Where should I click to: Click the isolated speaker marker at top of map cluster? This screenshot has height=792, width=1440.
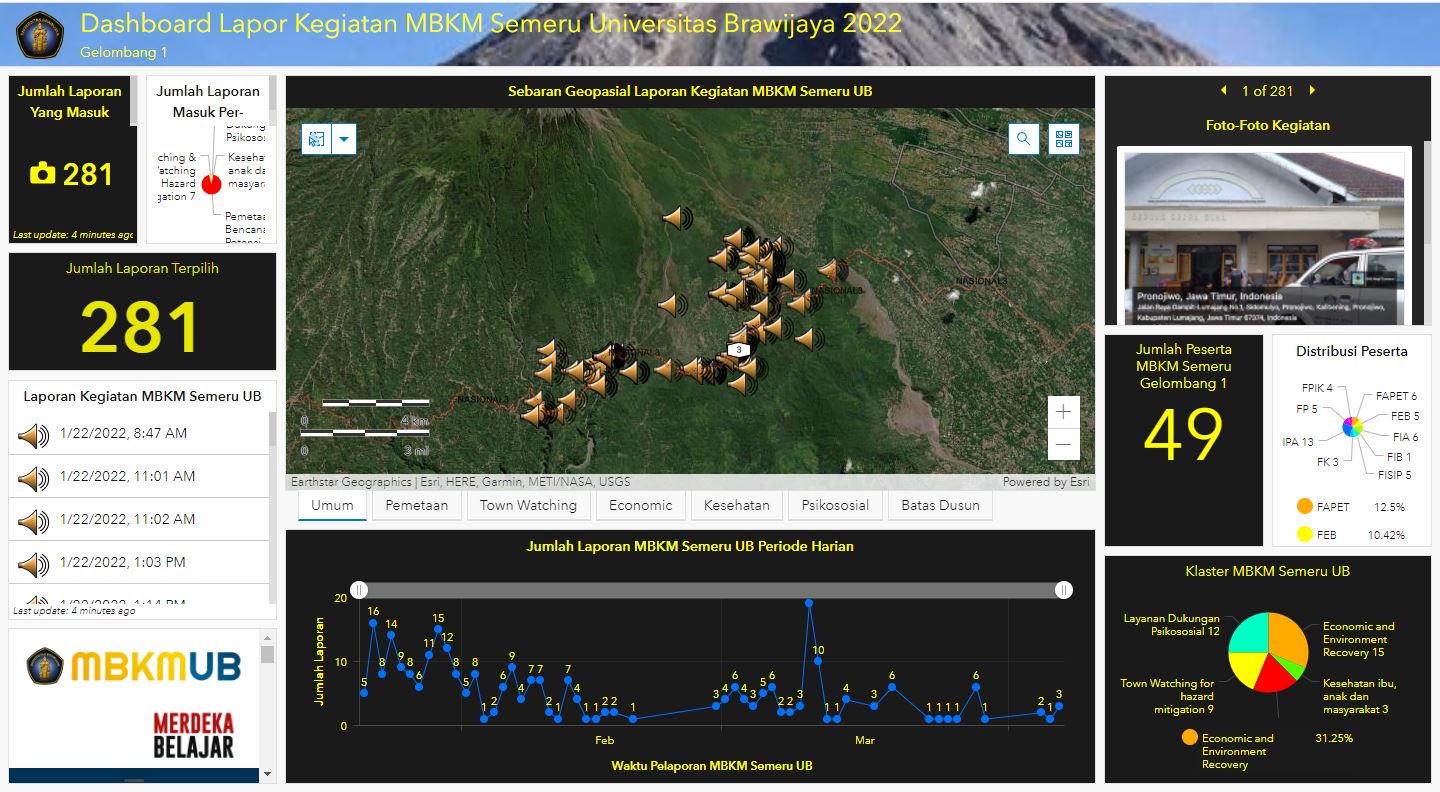(677, 217)
